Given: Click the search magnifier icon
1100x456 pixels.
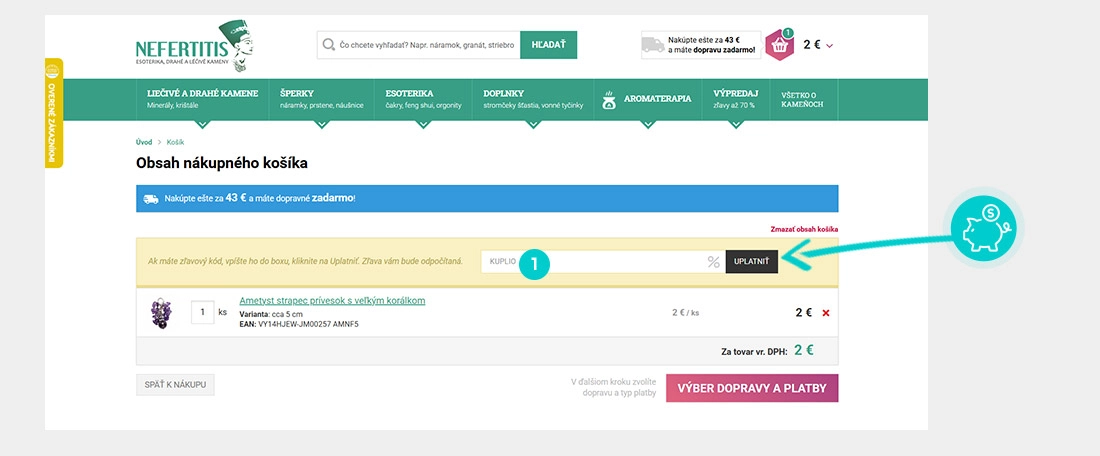Looking at the screenshot, I should pyautogui.click(x=327, y=45).
